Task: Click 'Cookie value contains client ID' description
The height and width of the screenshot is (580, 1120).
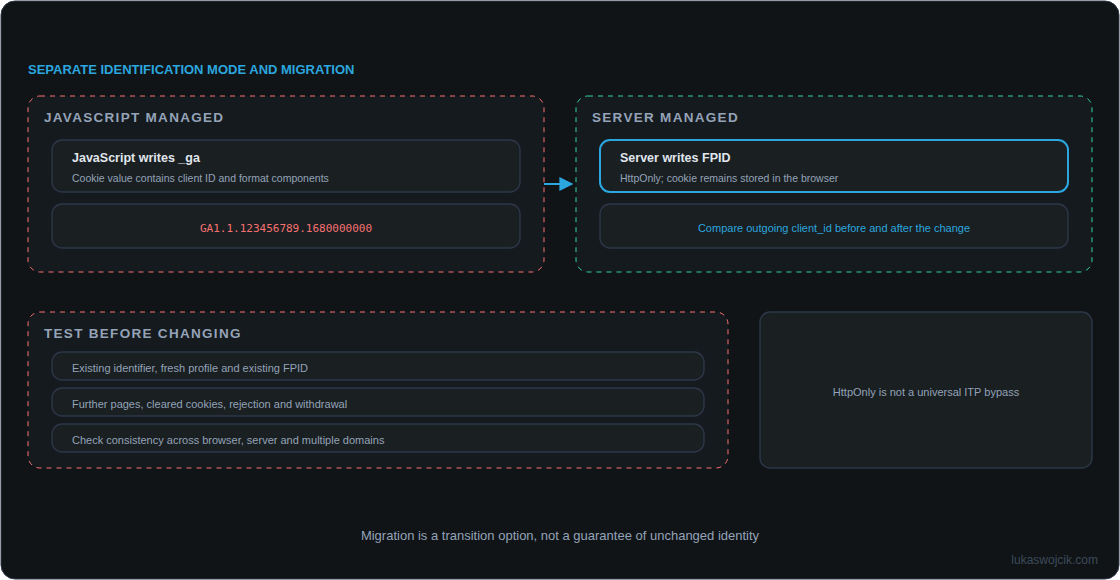Action: [200, 179]
